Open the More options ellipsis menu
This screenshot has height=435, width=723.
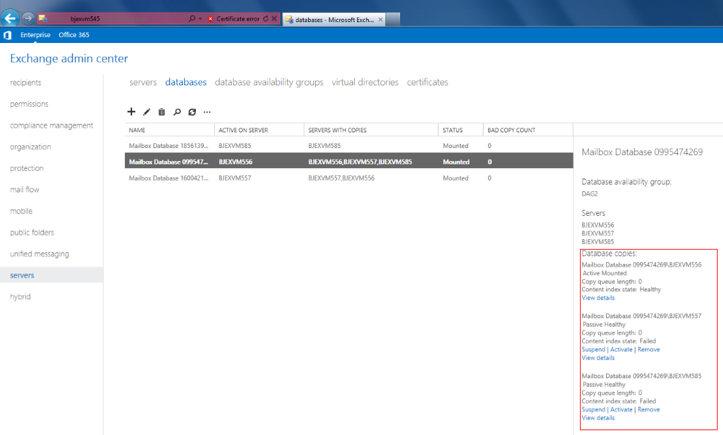pos(207,112)
